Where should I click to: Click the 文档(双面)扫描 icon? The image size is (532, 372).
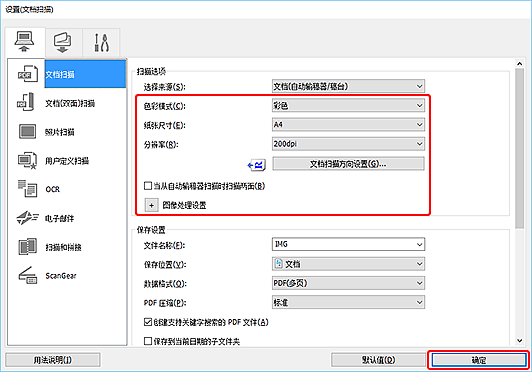pyautogui.click(x=26, y=103)
